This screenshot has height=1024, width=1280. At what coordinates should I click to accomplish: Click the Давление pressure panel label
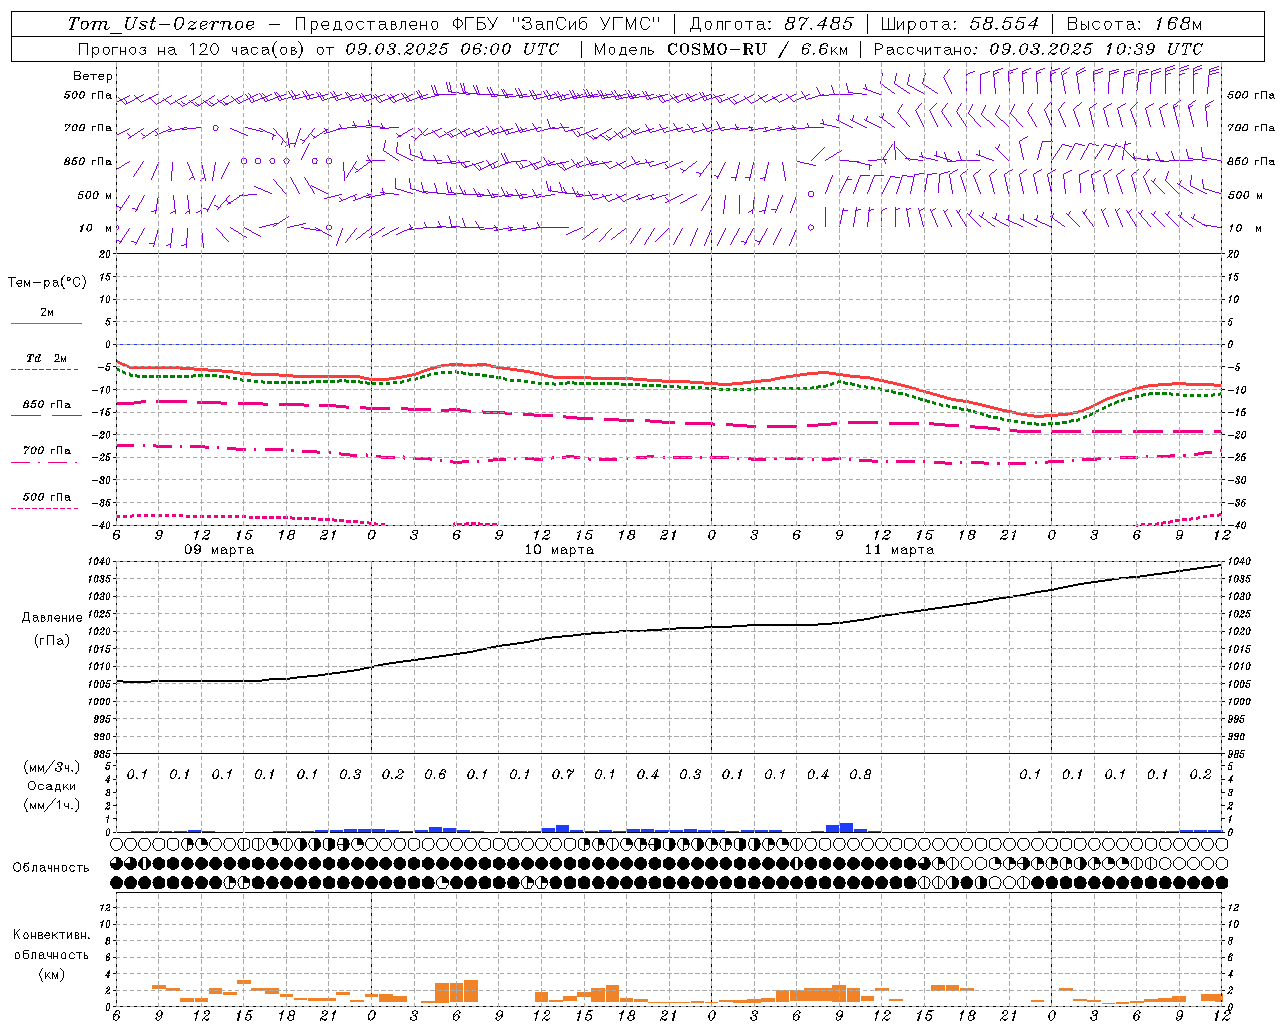coord(52,618)
